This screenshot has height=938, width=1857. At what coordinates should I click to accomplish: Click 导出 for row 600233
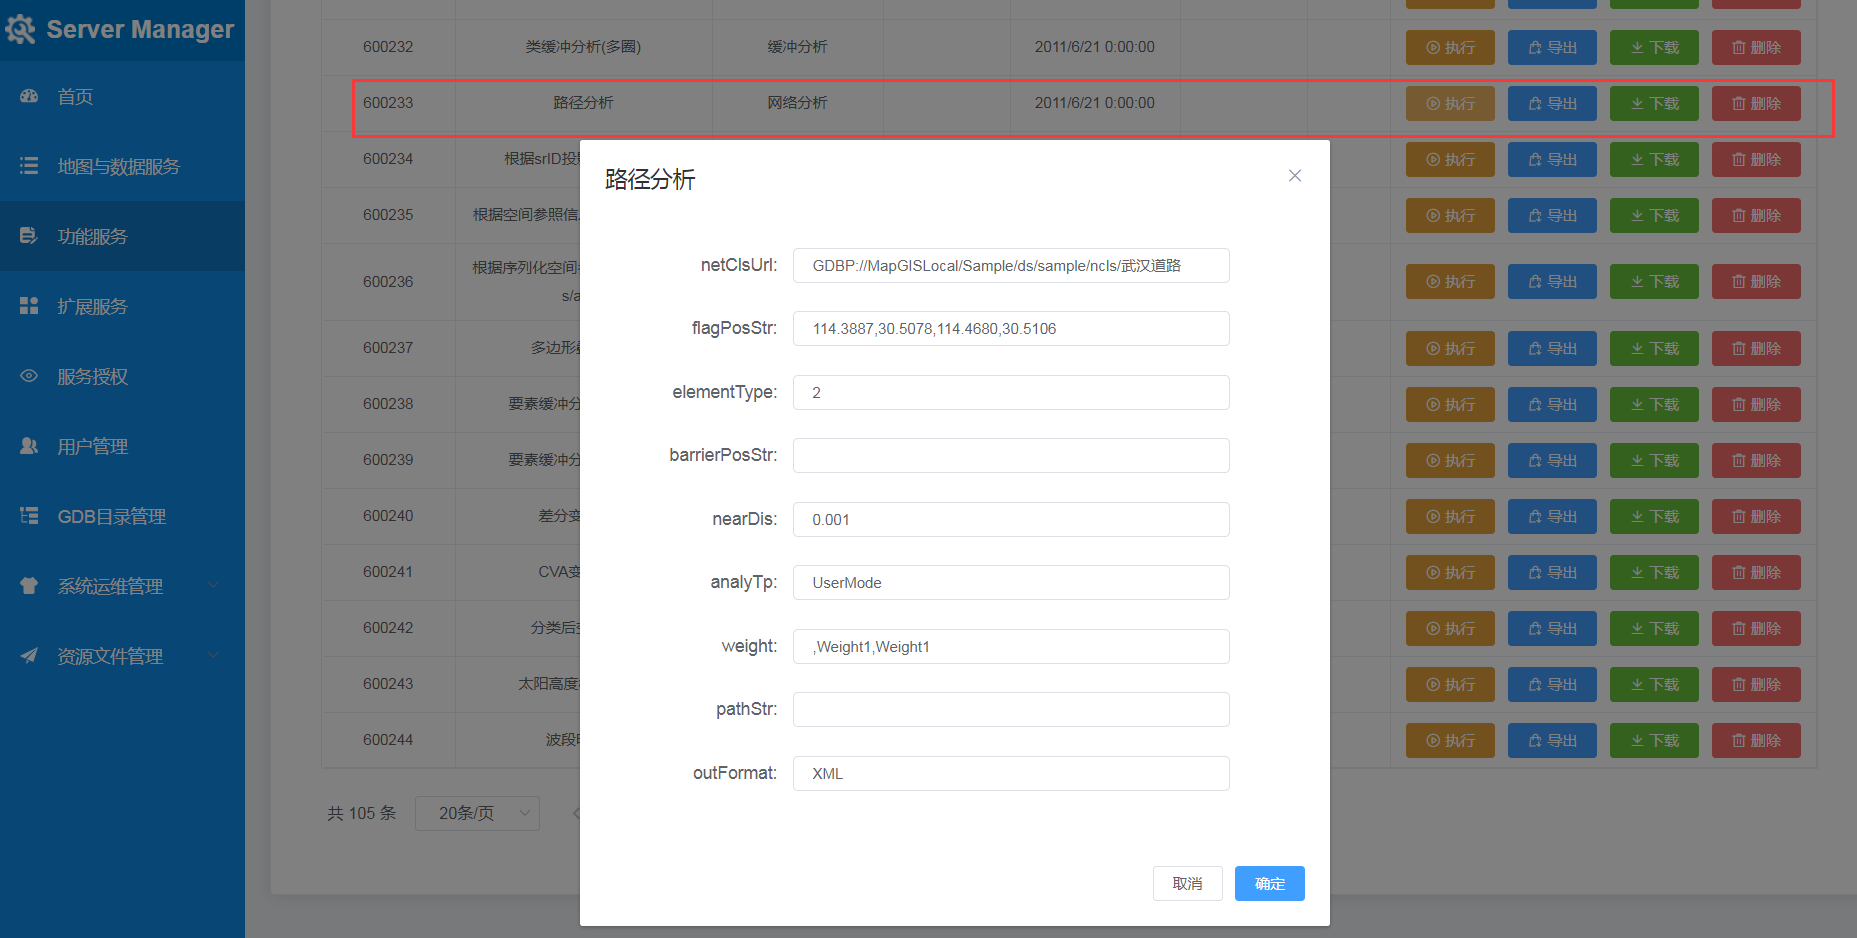coord(1552,104)
